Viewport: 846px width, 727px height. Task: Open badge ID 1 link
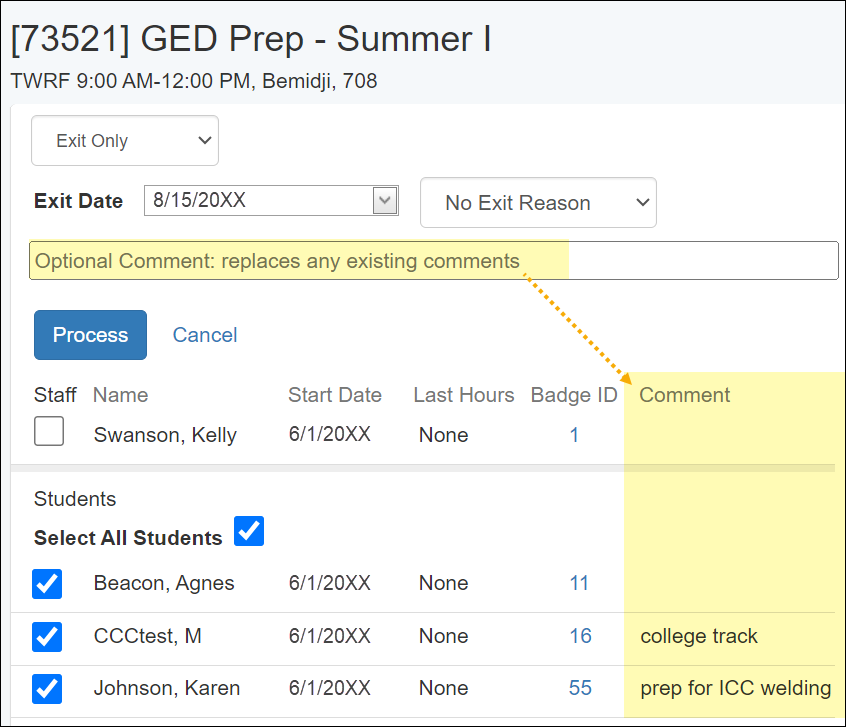pyautogui.click(x=574, y=435)
